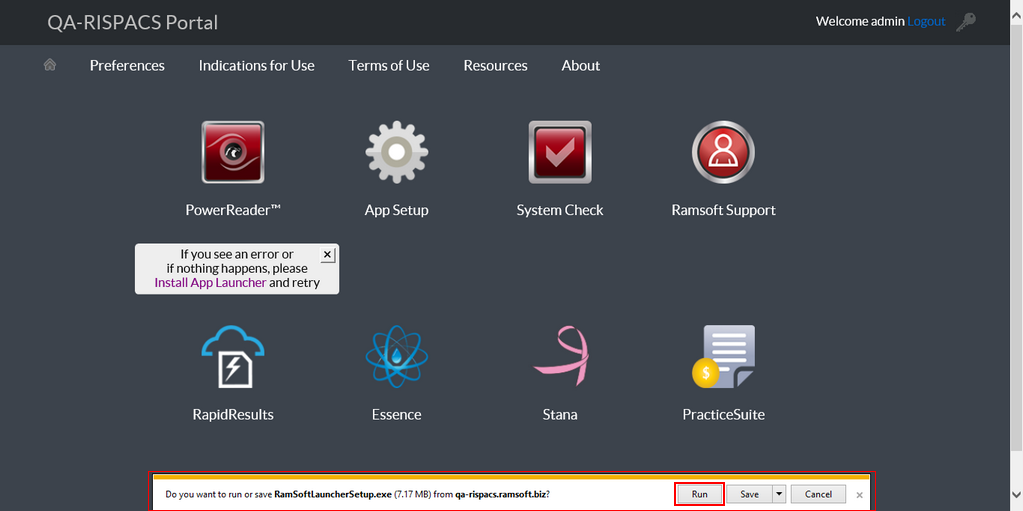Open the Preferences menu

coord(127,66)
